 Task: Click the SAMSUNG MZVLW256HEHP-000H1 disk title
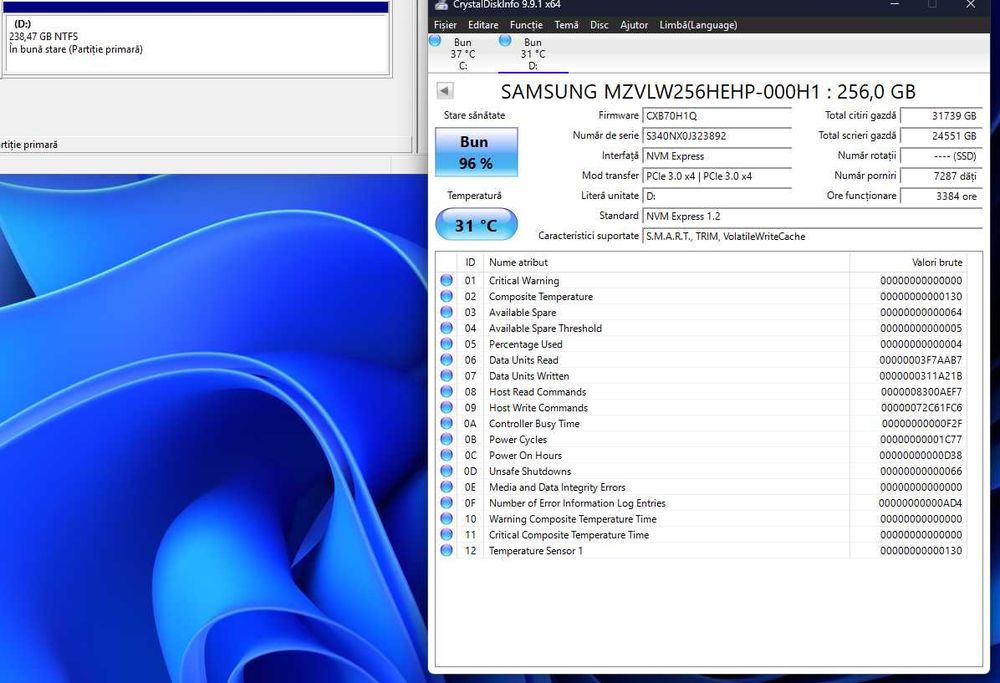708,92
